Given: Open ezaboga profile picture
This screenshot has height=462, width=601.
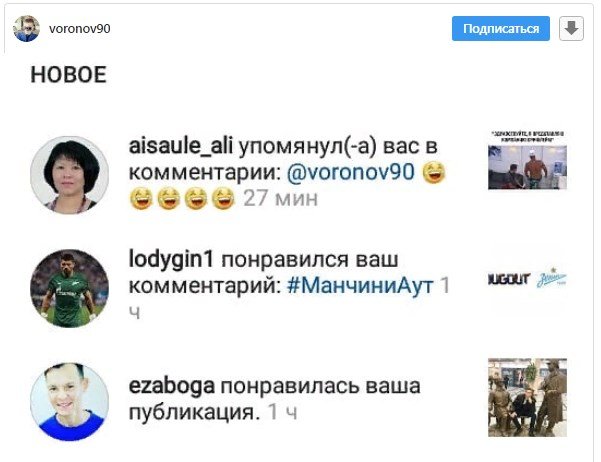Looking at the screenshot, I should click(x=69, y=402).
